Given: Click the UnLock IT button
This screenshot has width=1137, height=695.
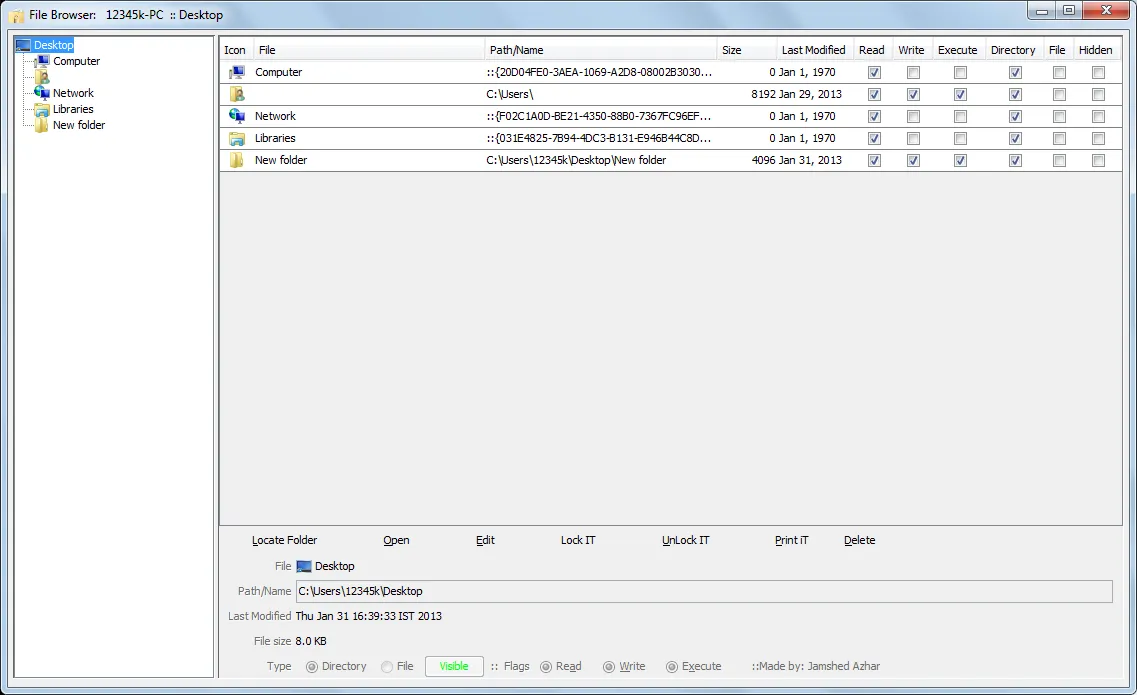Looking at the screenshot, I should (x=685, y=540).
